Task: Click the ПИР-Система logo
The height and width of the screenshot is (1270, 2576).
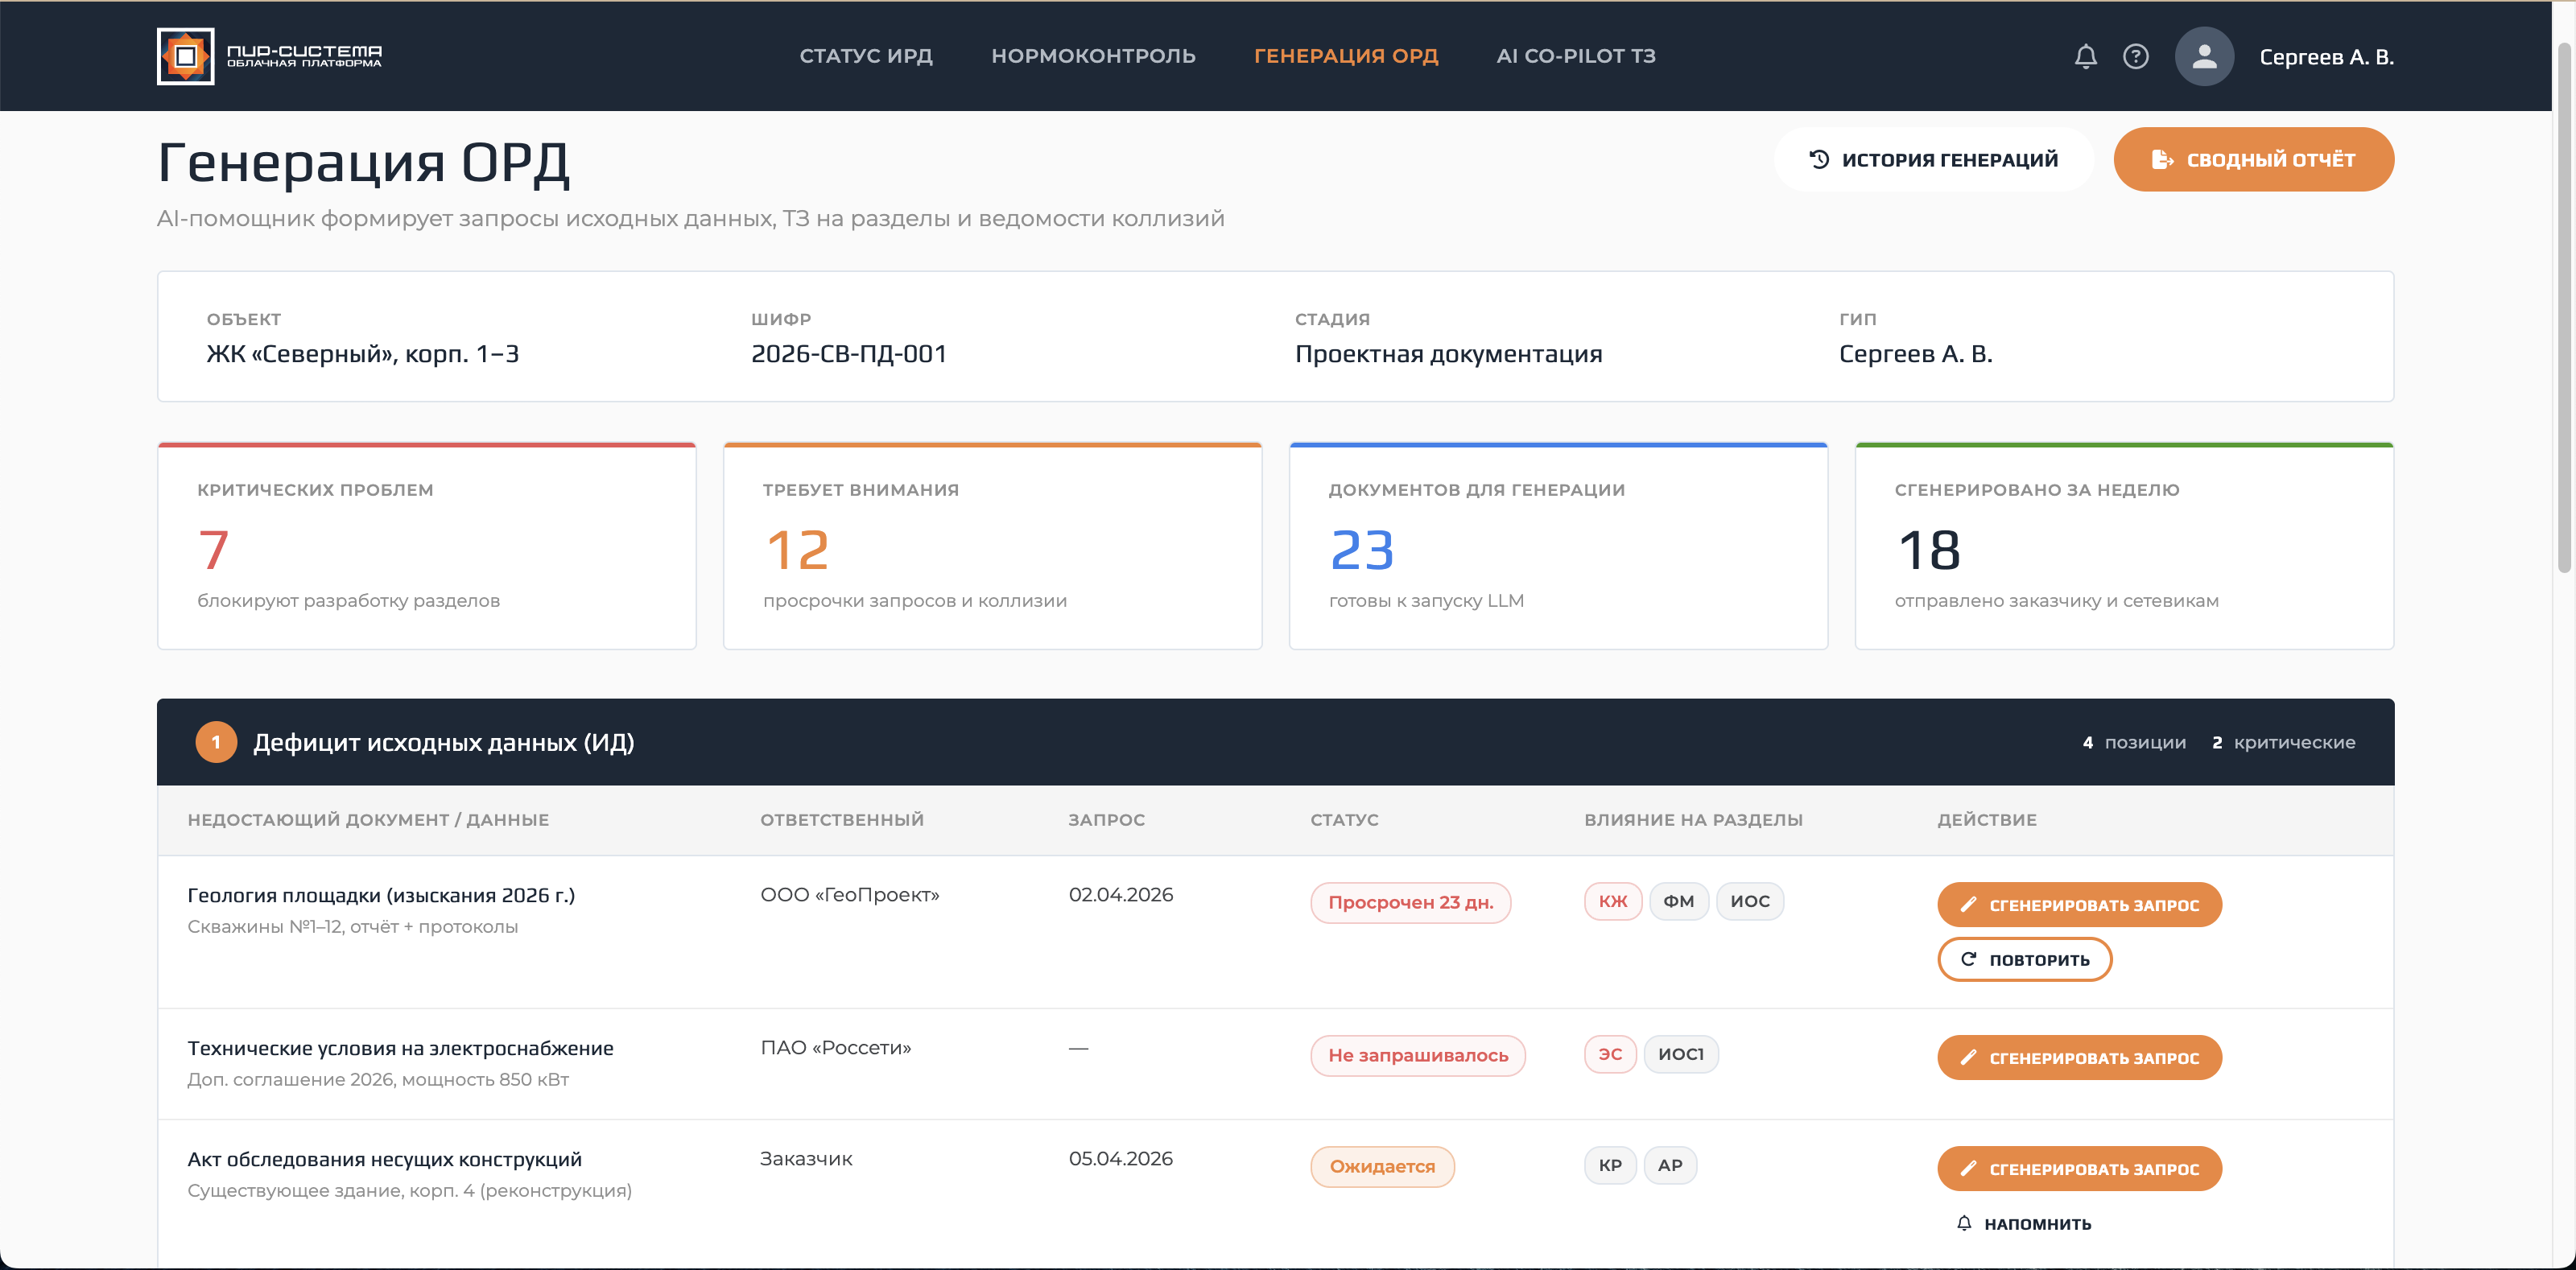Action: (x=270, y=56)
